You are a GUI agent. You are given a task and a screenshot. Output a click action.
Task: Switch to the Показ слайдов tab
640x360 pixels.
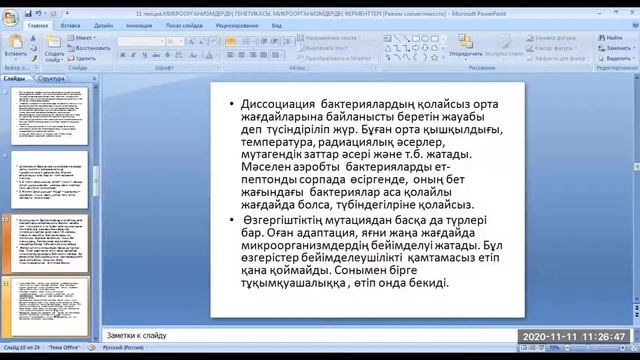click(x=184, y=25)
